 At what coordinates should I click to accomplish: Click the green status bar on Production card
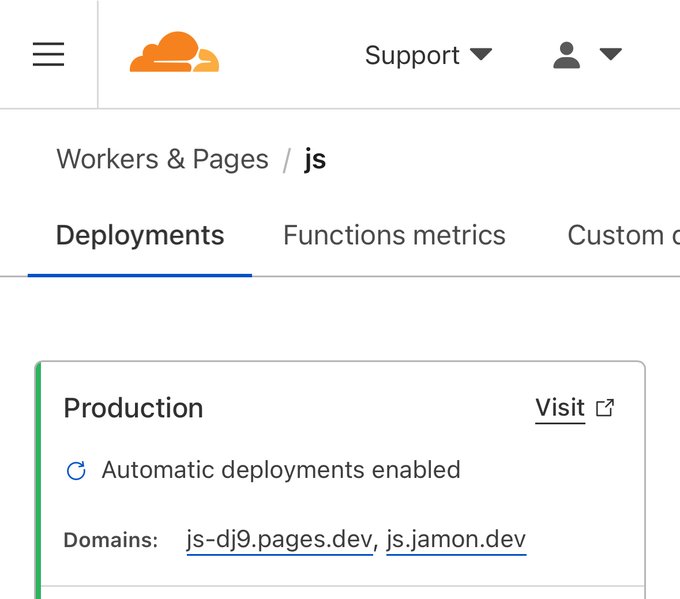coord(38,480)
